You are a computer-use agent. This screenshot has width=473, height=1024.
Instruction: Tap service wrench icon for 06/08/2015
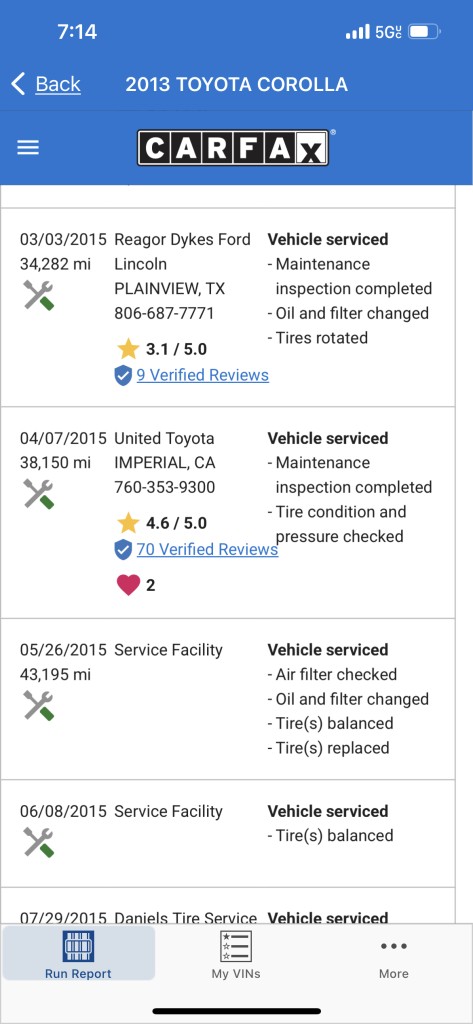pyautogui.click(x=39, y=842)
